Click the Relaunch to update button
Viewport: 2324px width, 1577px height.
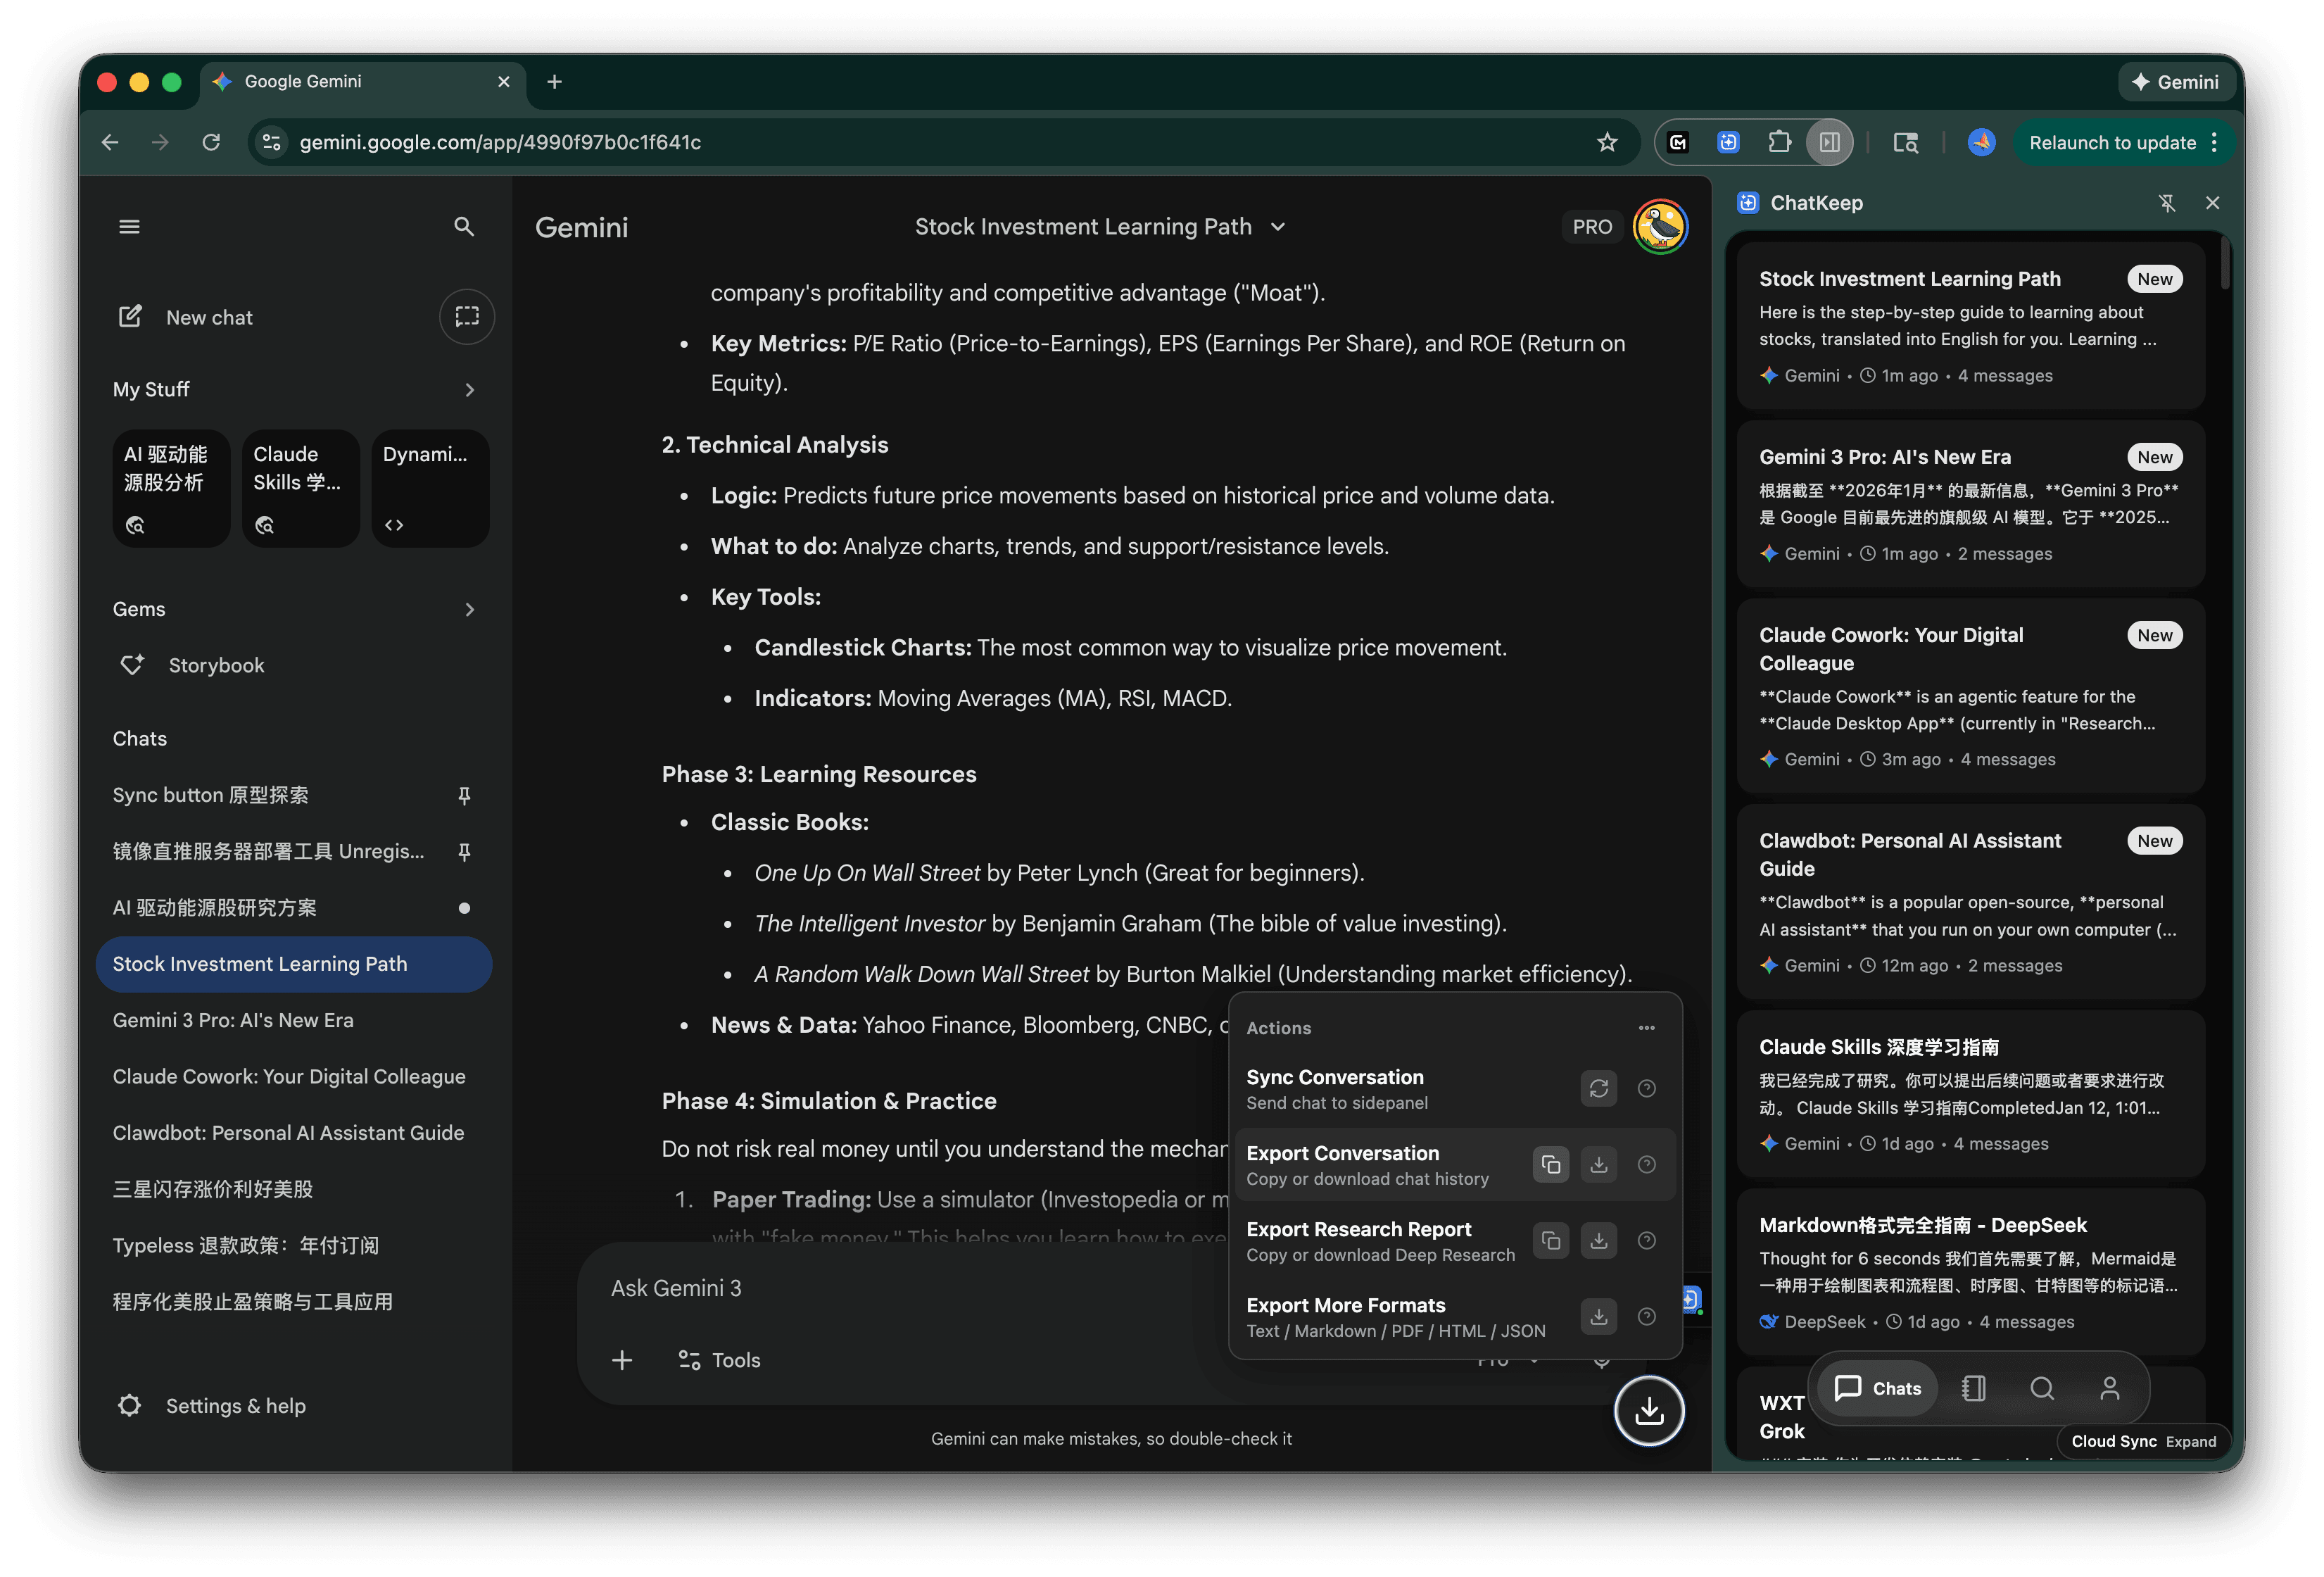click(2112, 142)
